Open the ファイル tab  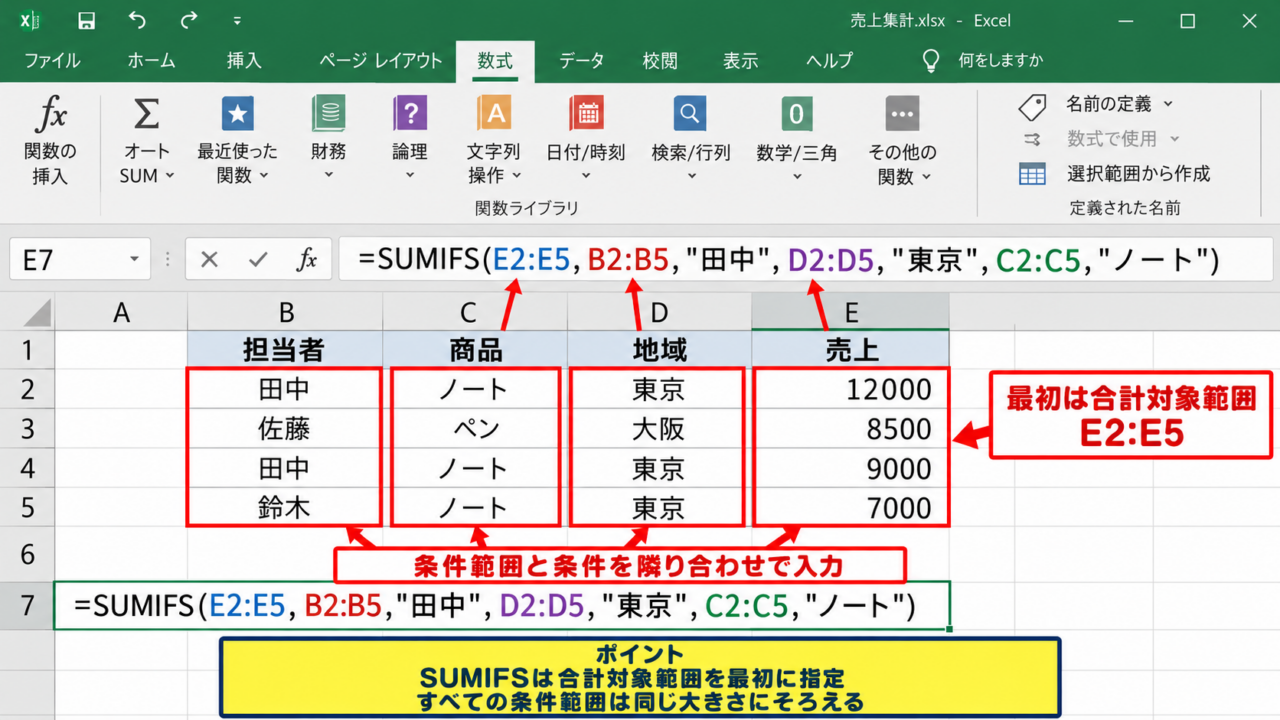click(x=52, y=61)
